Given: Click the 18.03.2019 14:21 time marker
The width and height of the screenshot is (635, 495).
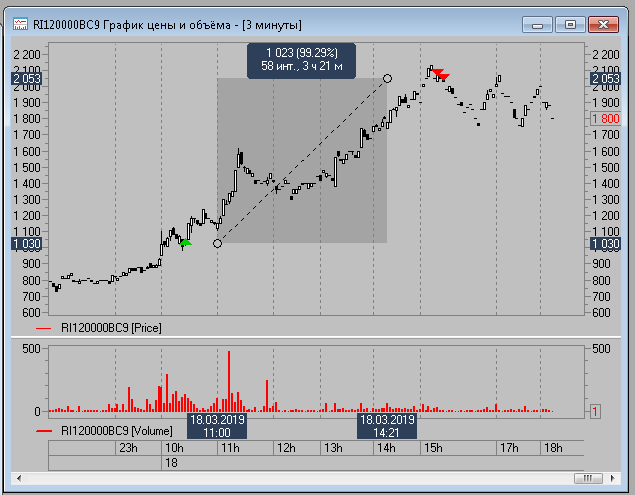Looking at the screenshot, I should pos(387,426).
